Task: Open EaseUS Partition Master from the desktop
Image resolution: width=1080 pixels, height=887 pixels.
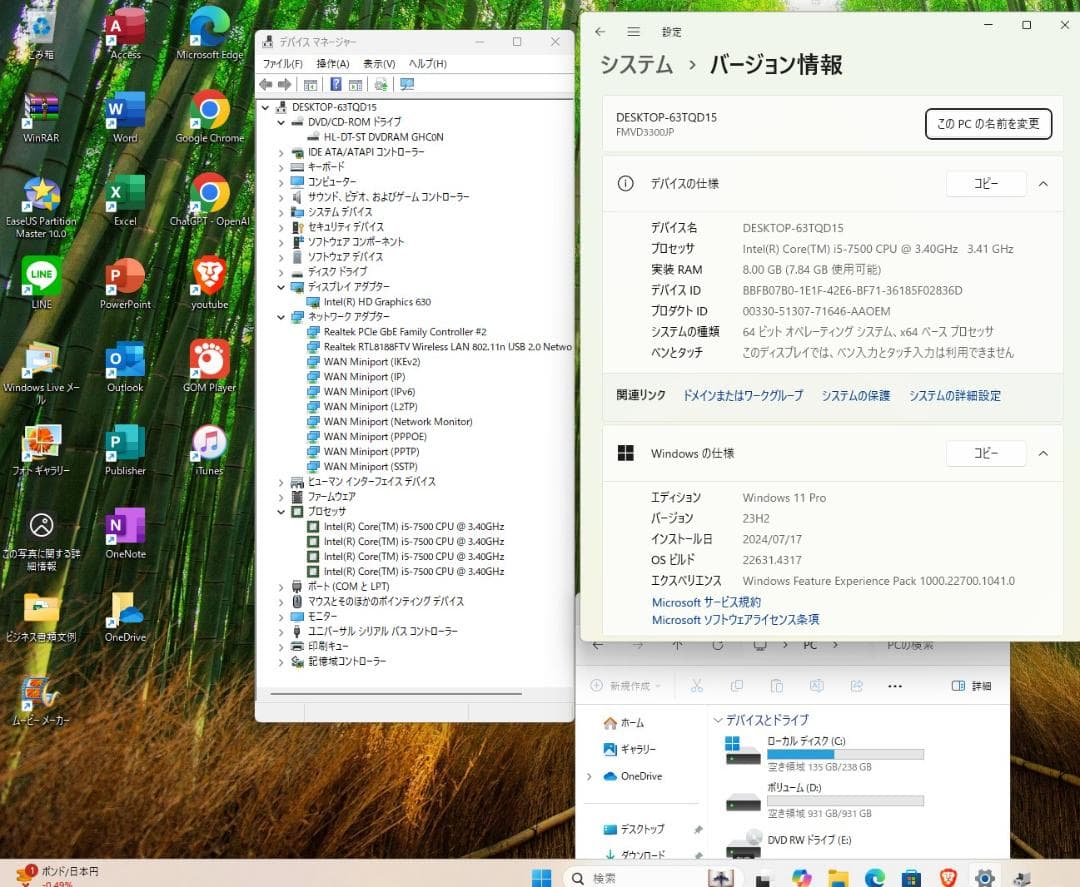Action: 40,195
